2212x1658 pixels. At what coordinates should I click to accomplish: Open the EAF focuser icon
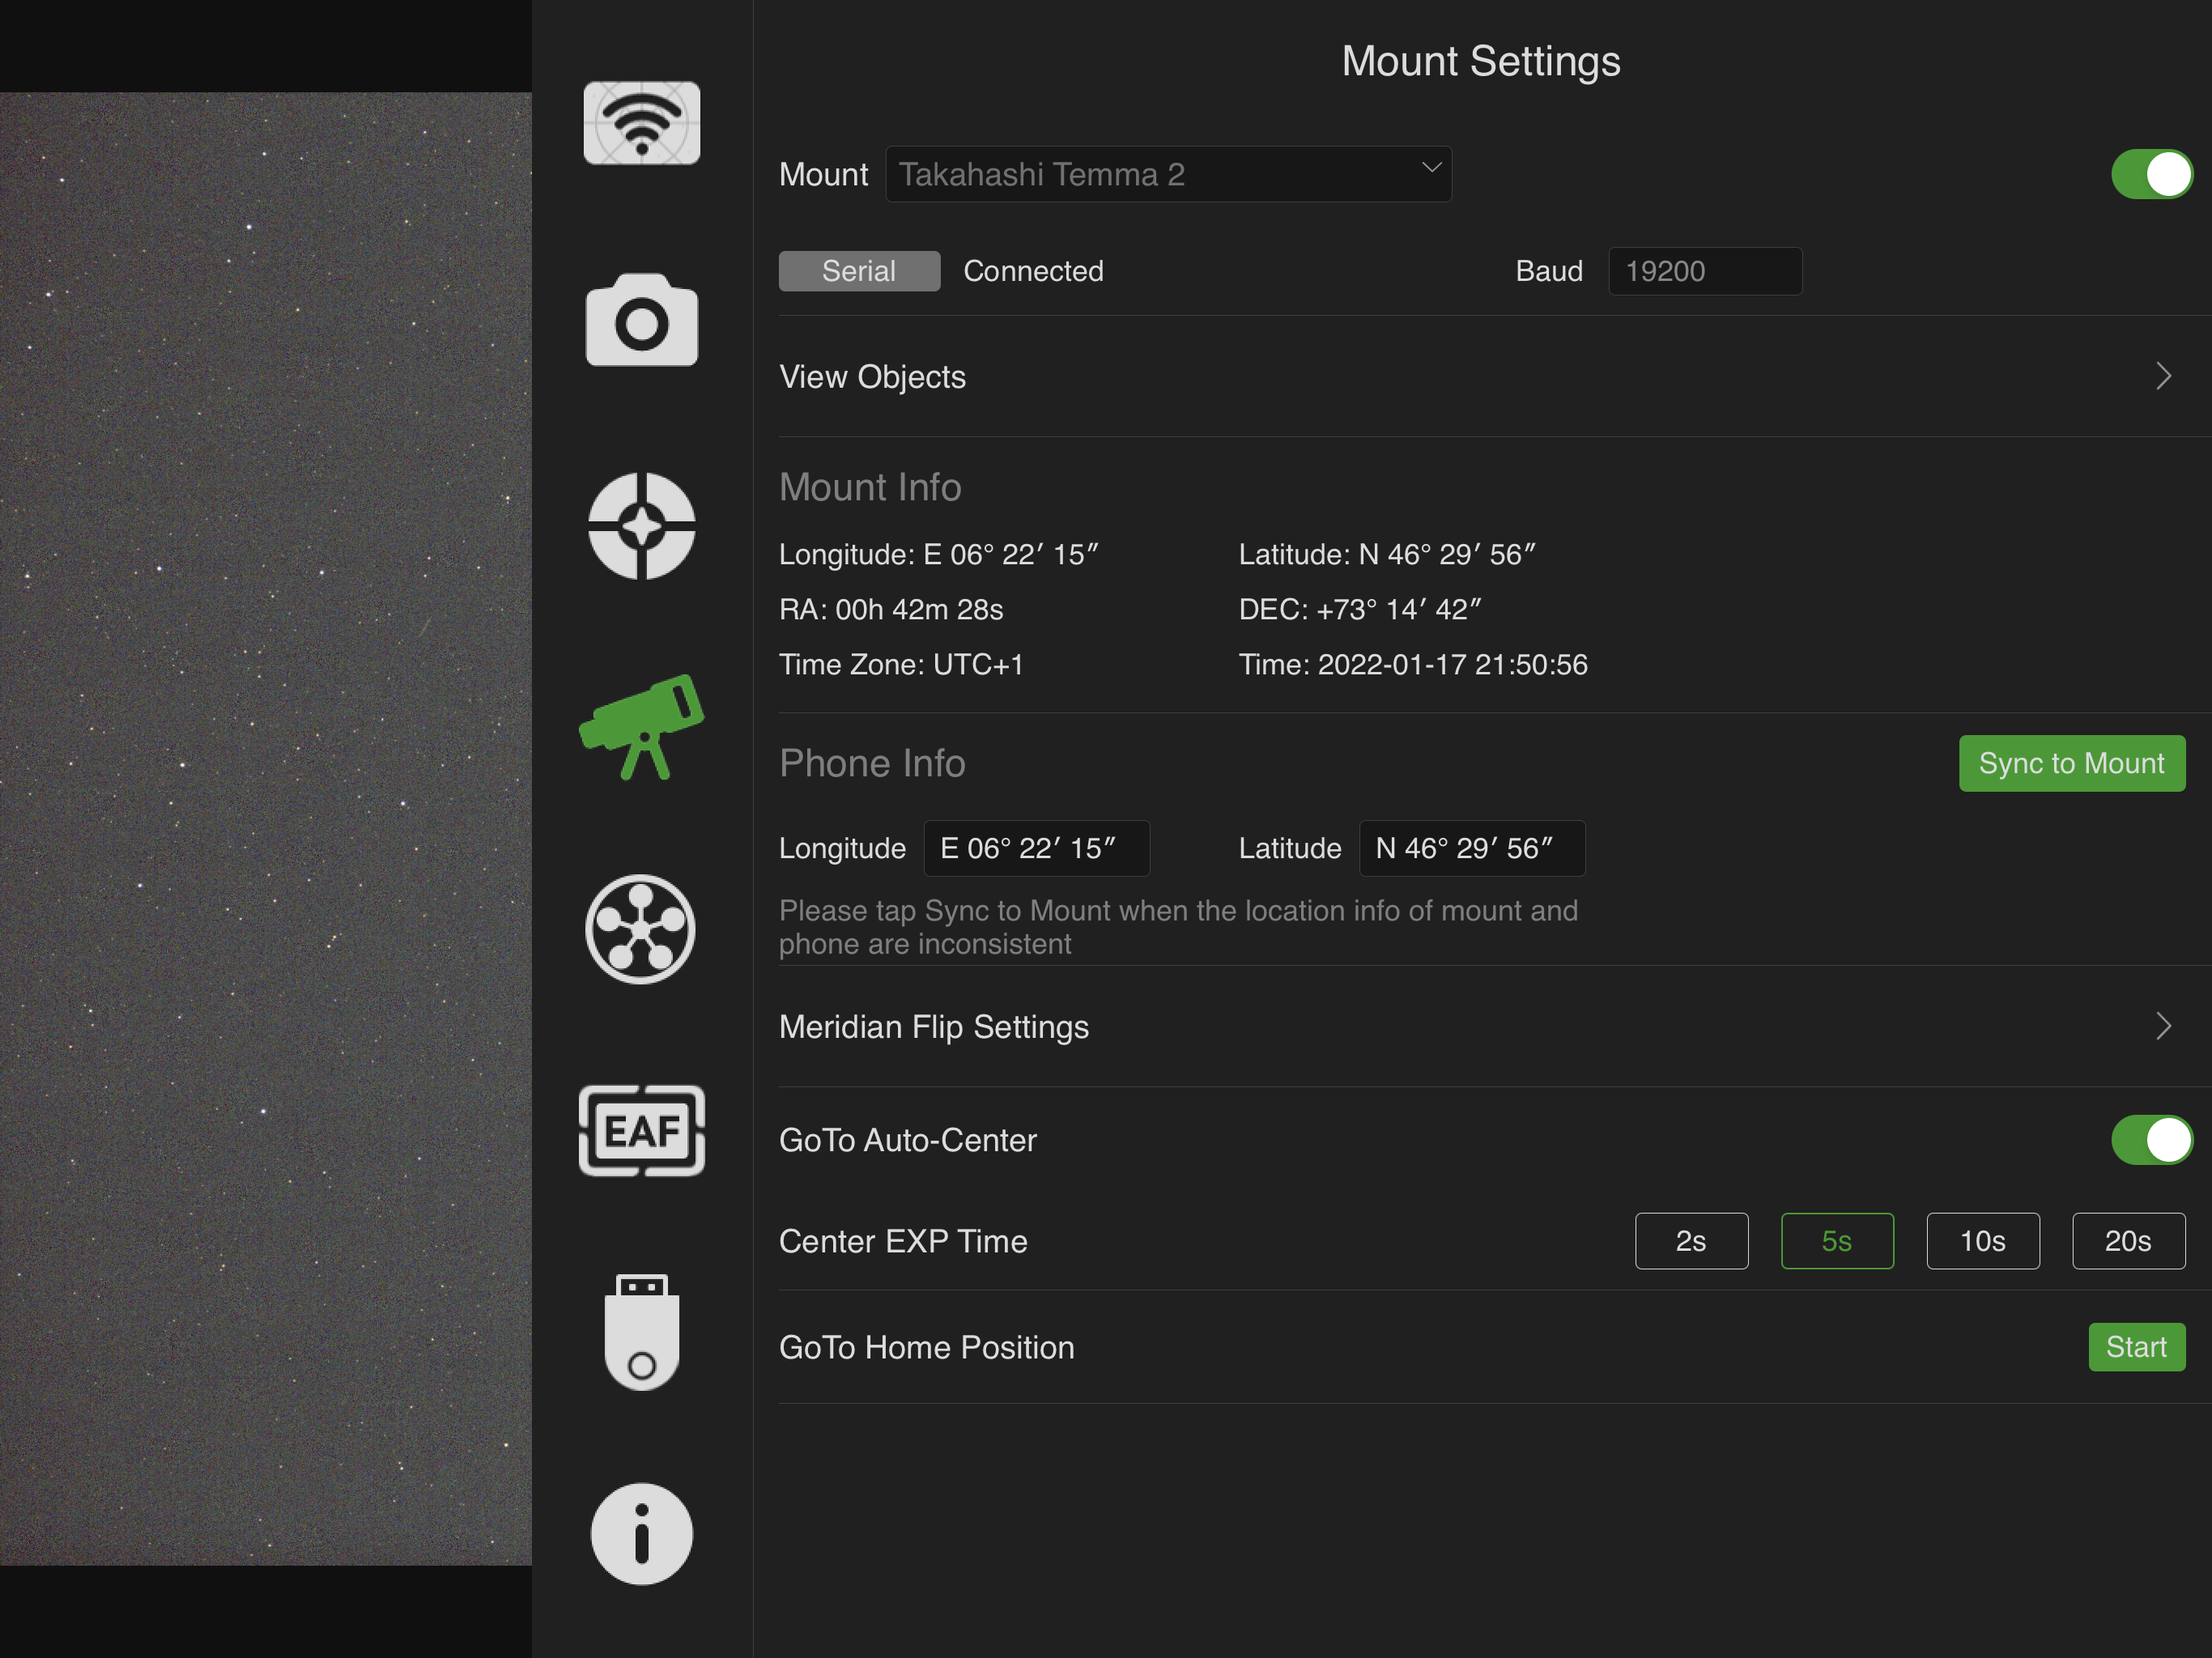[x=641, y=1130]
